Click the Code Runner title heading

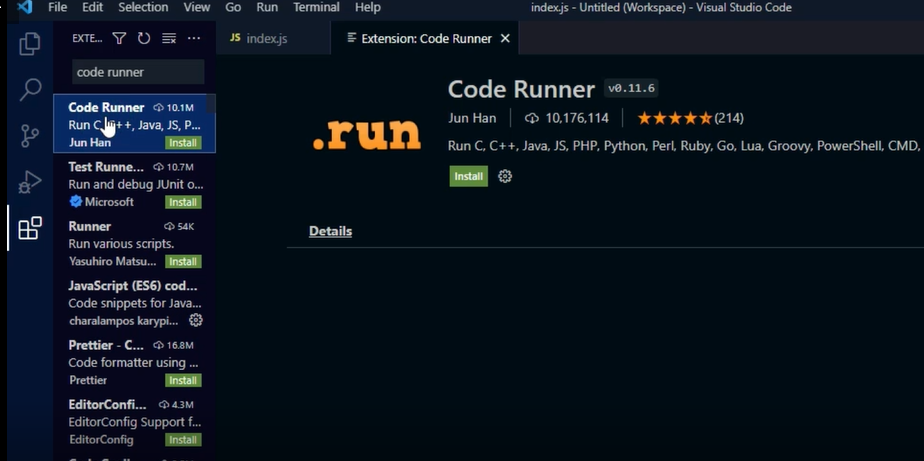[x=521, y=90]
